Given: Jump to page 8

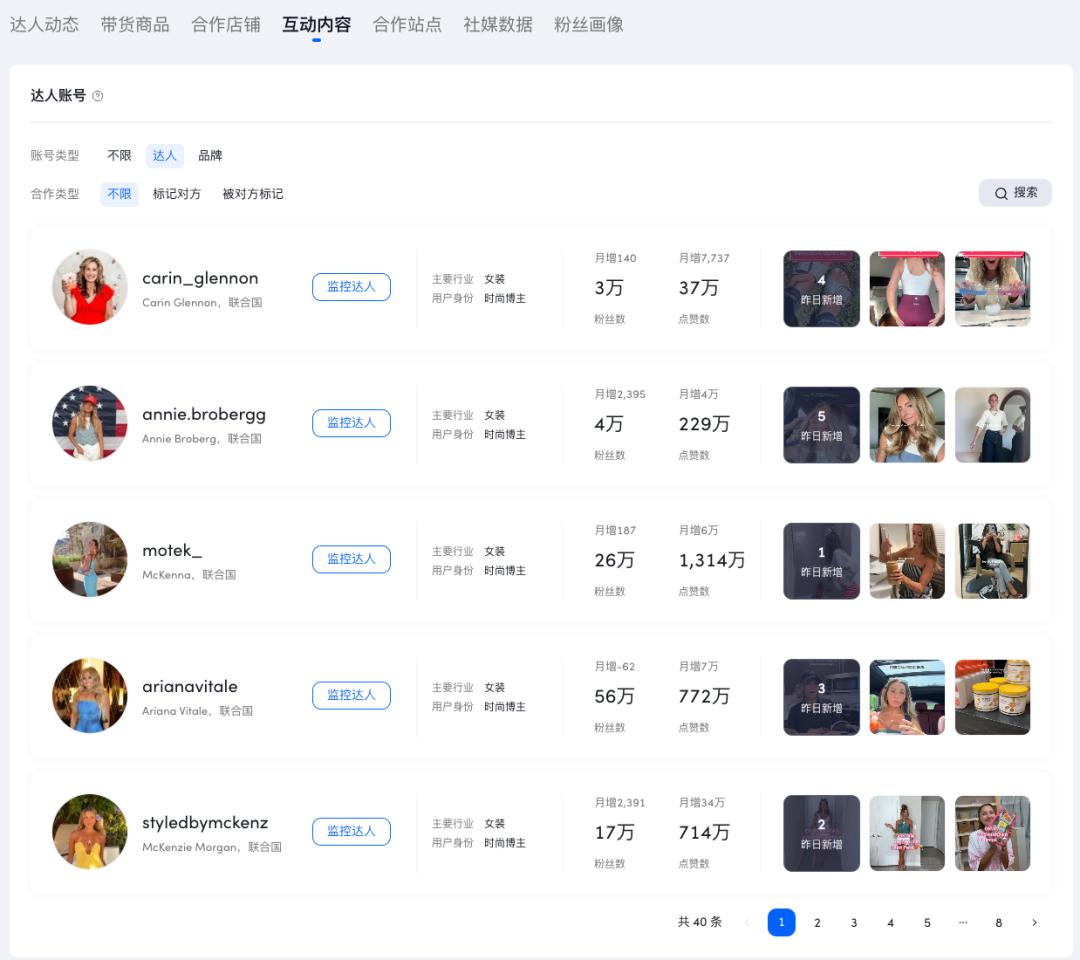Looking at the screenshot, I should pos(999,923).
